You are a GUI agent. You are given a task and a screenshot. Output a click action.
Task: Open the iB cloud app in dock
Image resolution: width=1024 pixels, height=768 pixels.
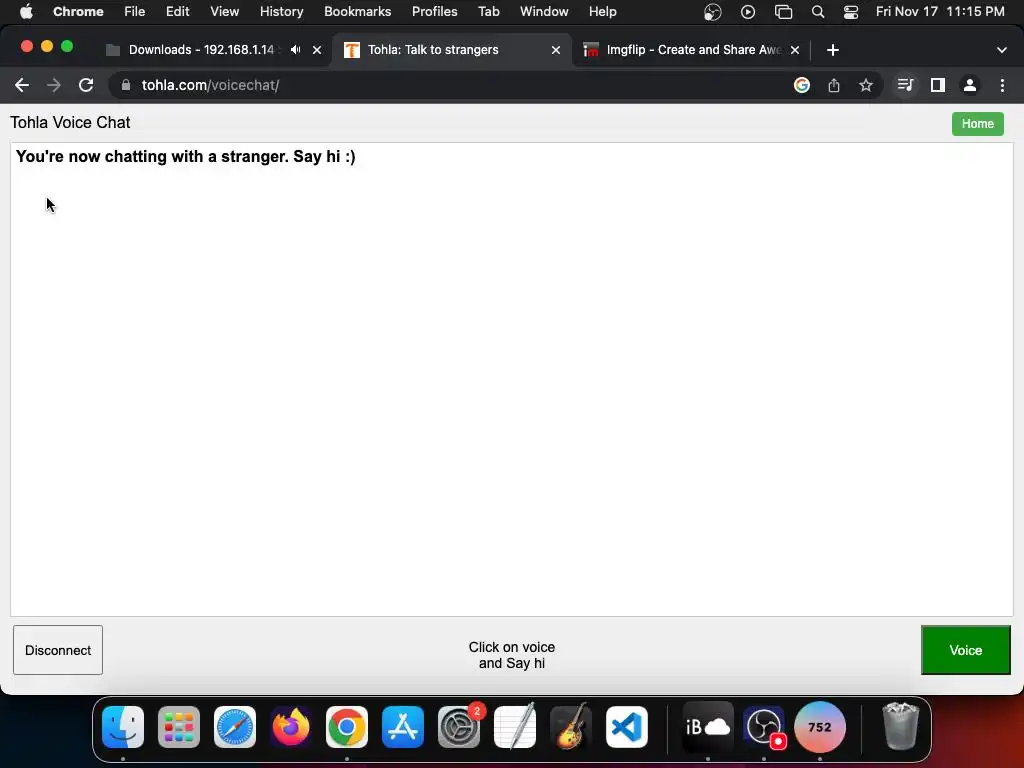708,727
